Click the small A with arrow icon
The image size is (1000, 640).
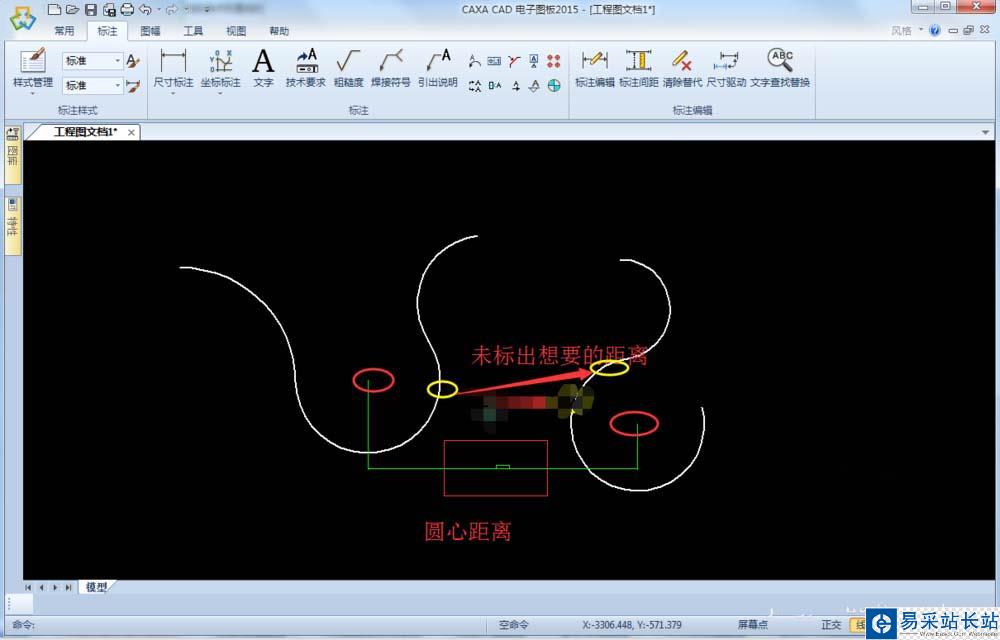(x=515, y=85)
